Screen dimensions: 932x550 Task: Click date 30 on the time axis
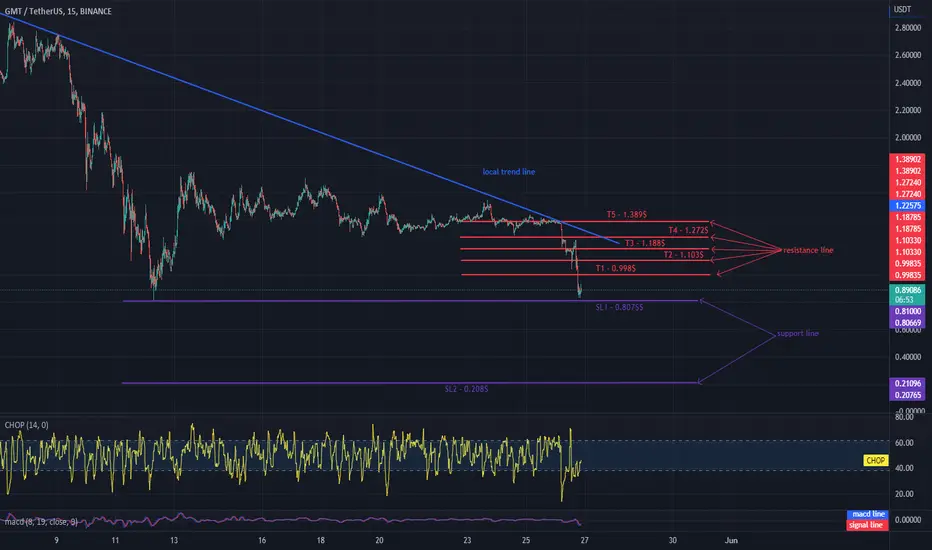click(672, 540)
